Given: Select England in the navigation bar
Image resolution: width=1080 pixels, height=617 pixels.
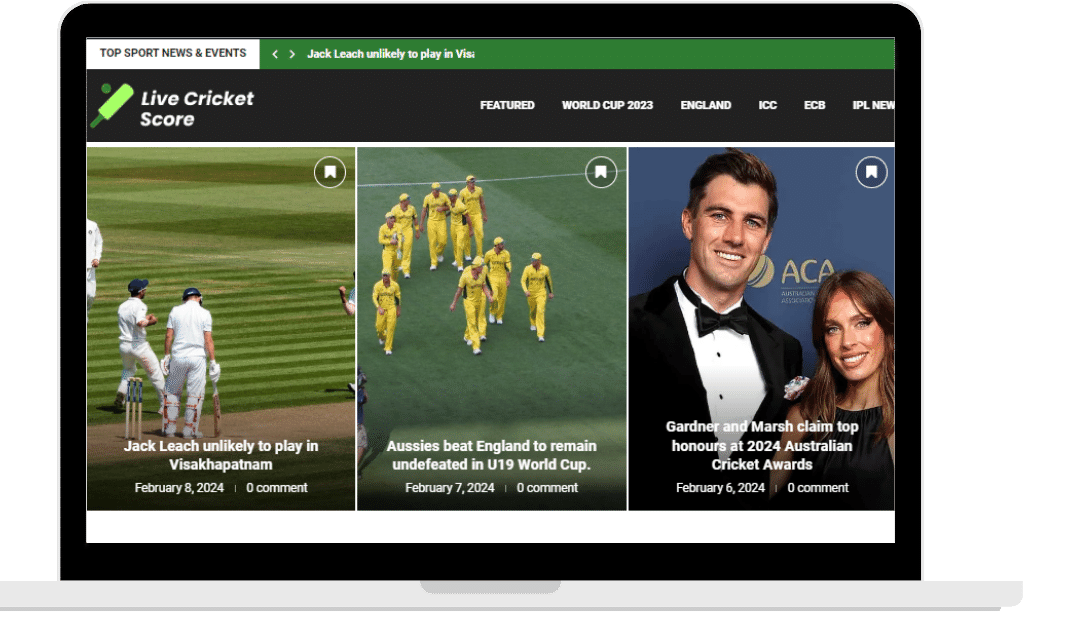Looking at the screenshot, I should point(705,105).
